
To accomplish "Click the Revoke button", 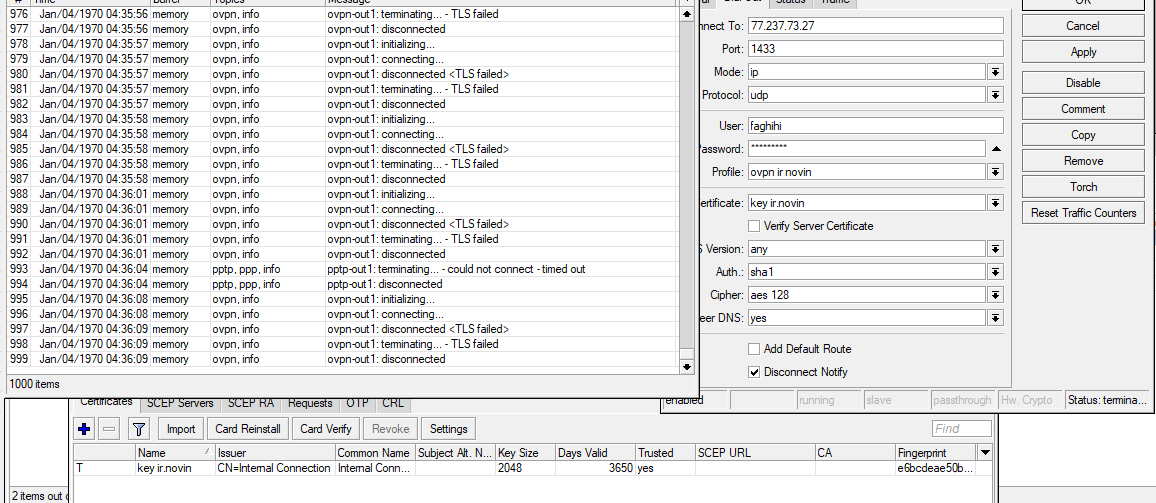I will coord(391,429).
